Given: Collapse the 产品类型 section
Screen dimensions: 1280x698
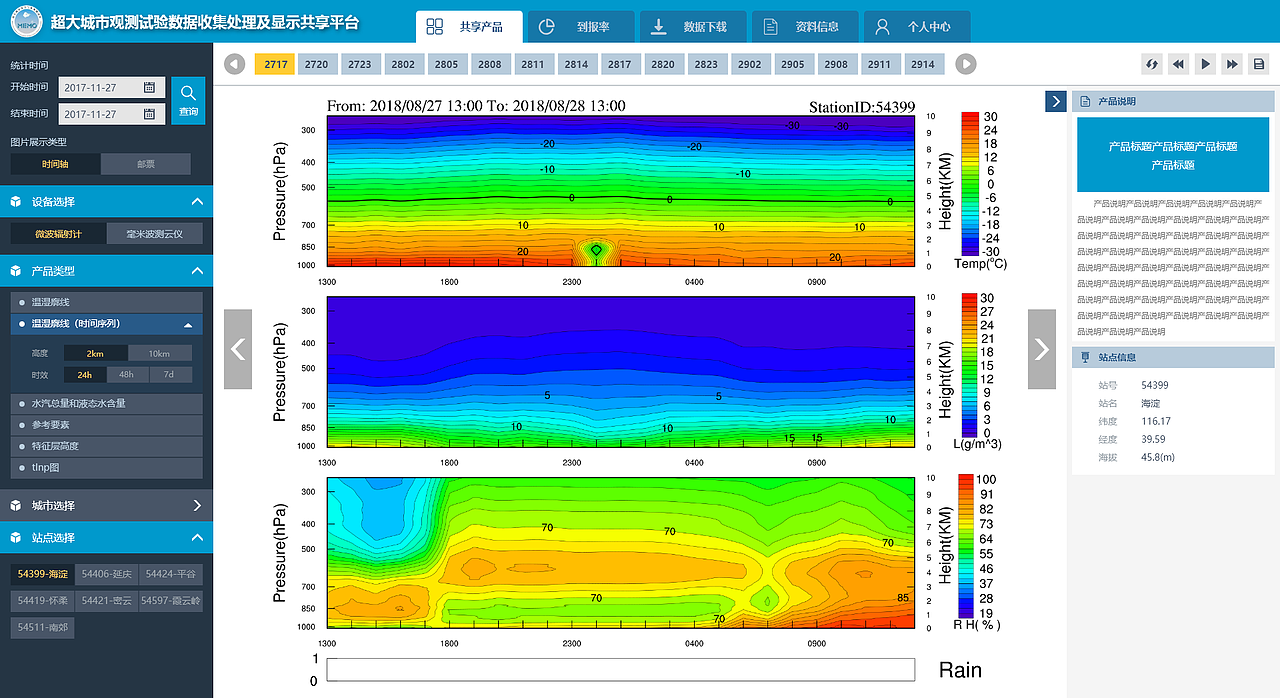Looking at the screenshot, I should pyautogui.click(x=196, y=271).
